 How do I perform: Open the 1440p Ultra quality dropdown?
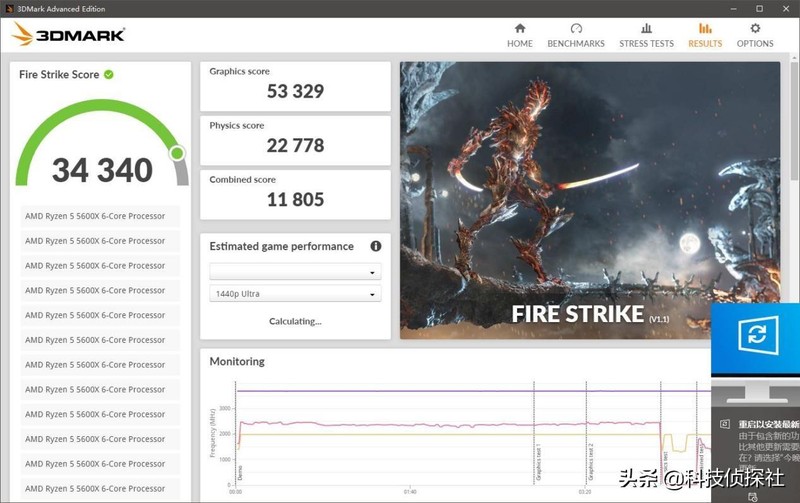click(x=295, y=294)
